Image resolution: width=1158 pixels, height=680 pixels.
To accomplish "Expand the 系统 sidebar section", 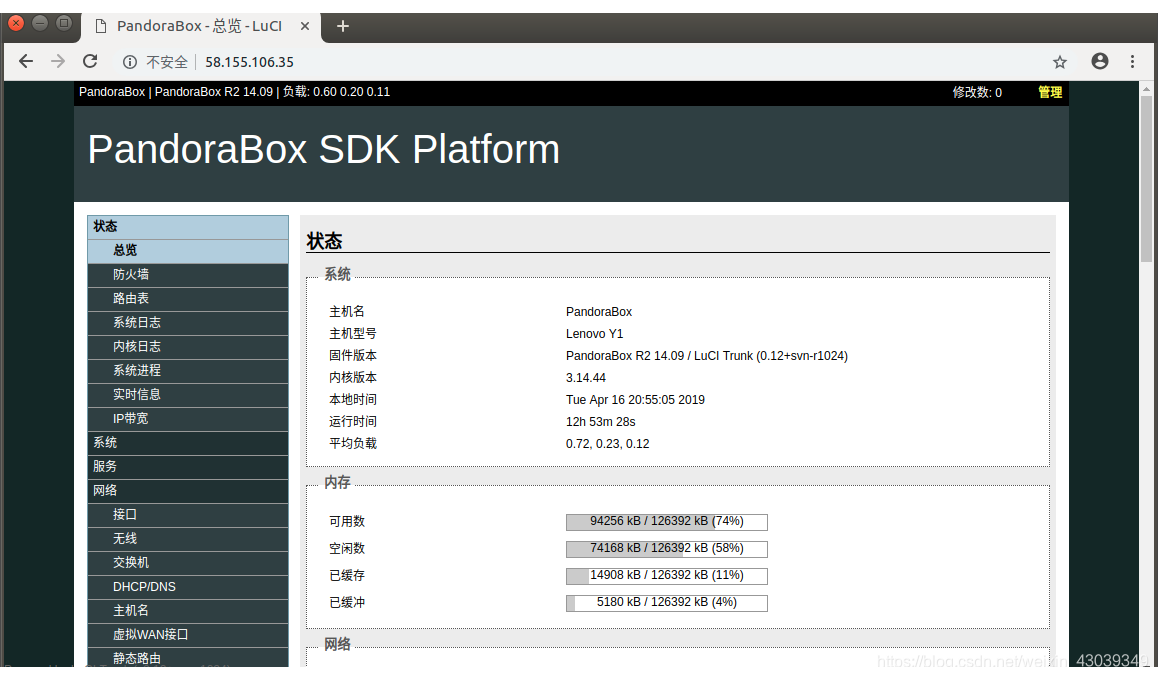I will 188,443.
